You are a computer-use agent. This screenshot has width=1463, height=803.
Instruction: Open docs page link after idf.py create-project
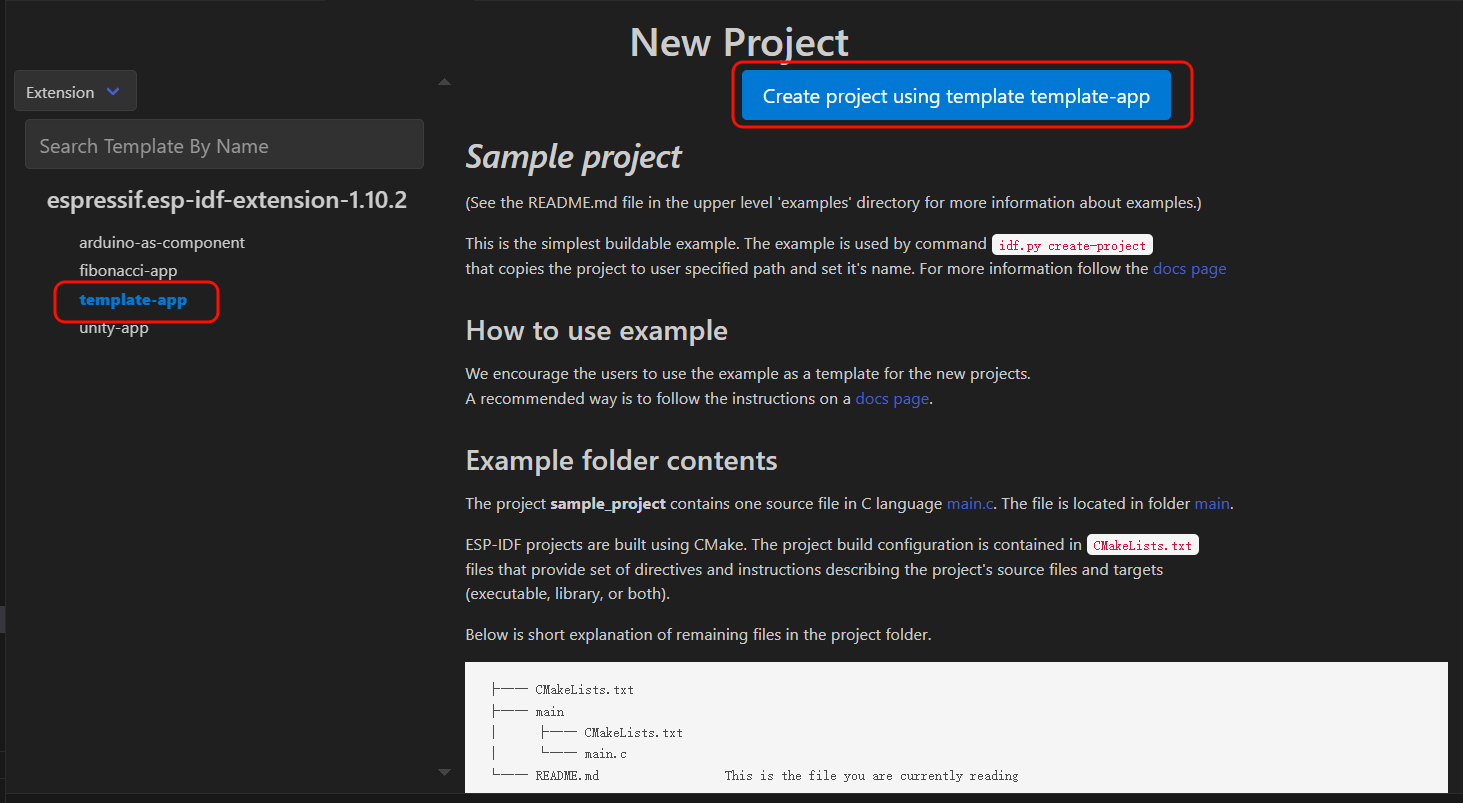pos(1189,269)
